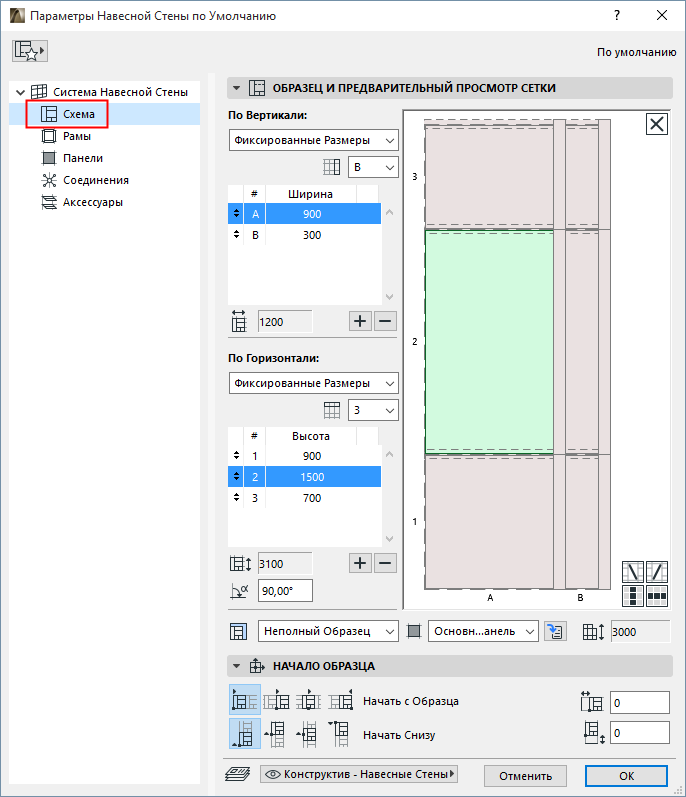
Task: Select the vertical subdivision preview icon
Action: pos(633,596)
